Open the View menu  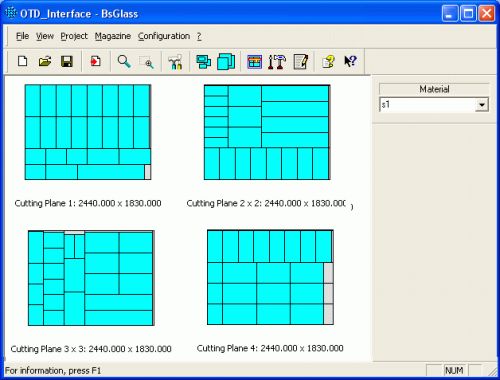coord(45,36)
